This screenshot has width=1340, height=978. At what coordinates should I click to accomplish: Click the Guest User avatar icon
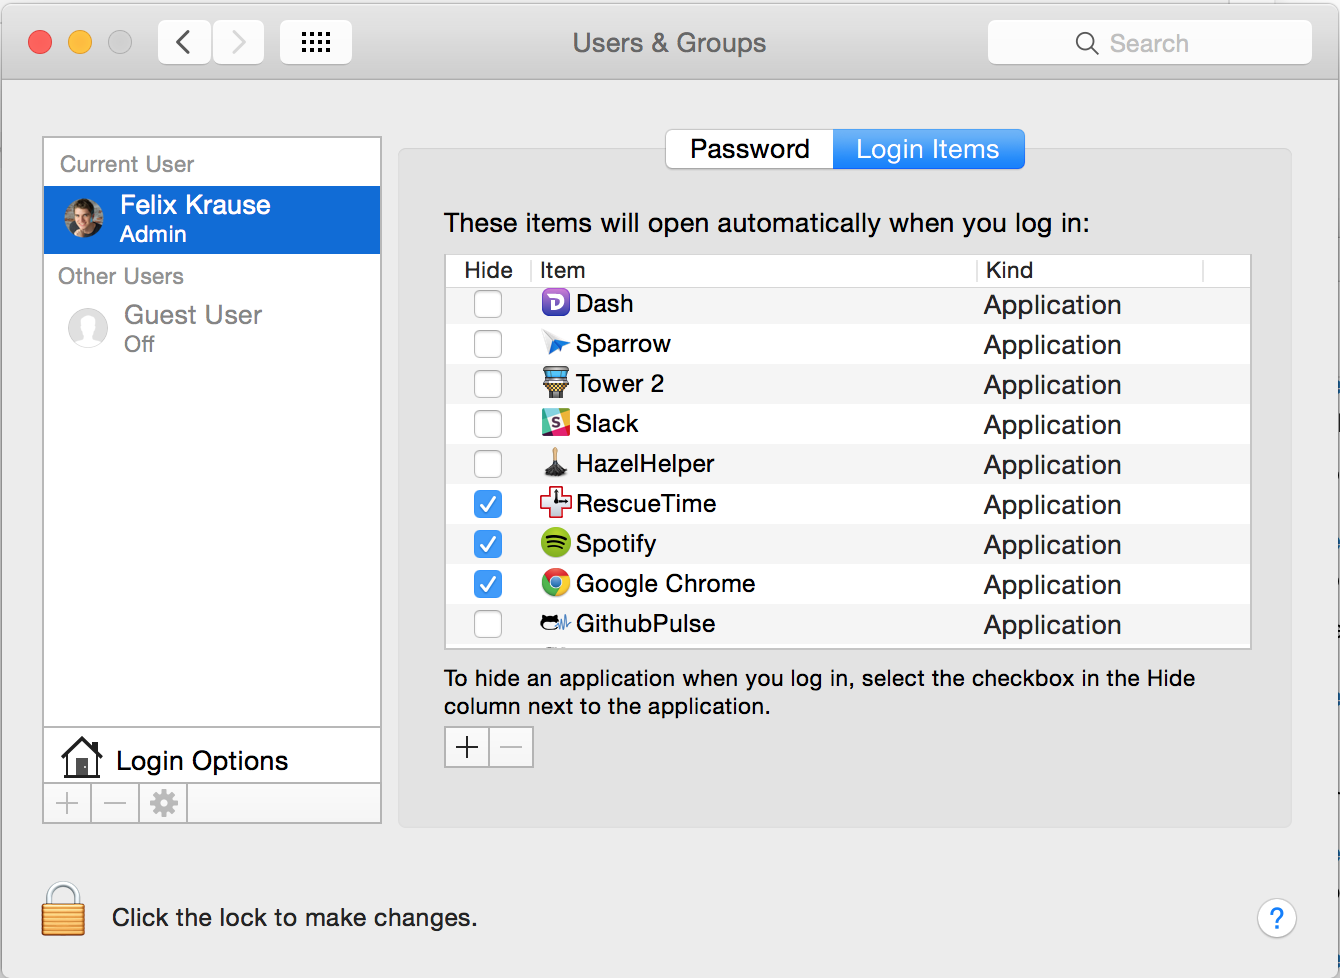(88, 328)
